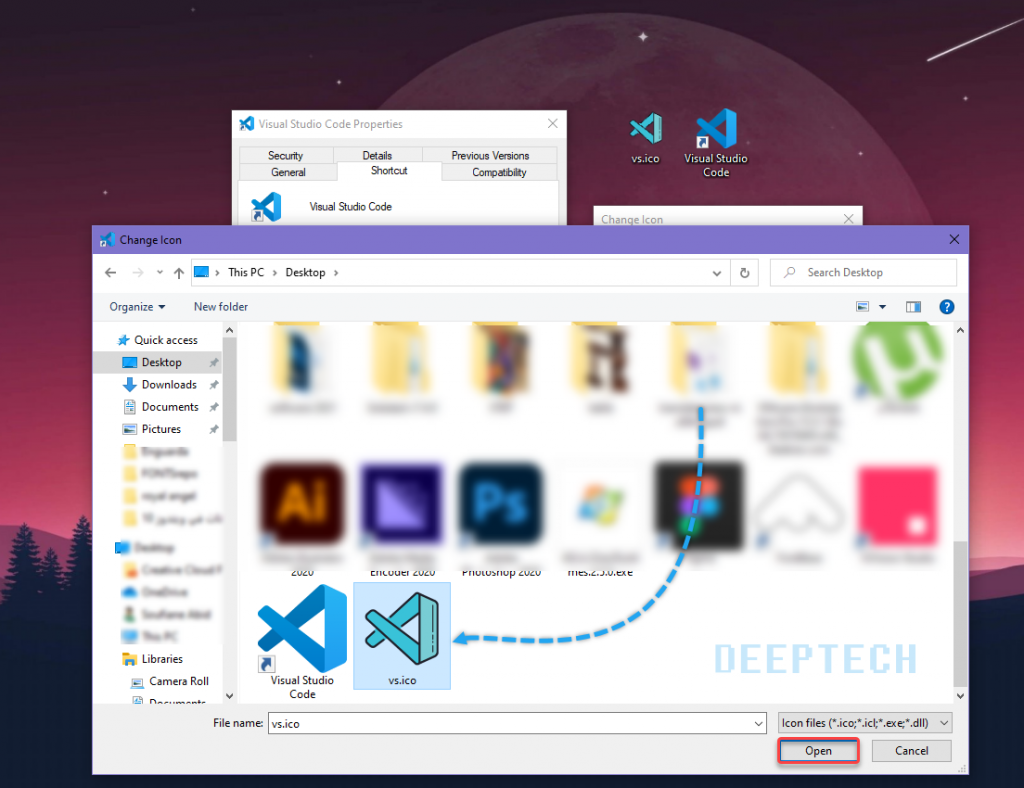Open the recent locations dropdown arrow
Screen dimensions: 1024x788
click(x=159, y=273)
